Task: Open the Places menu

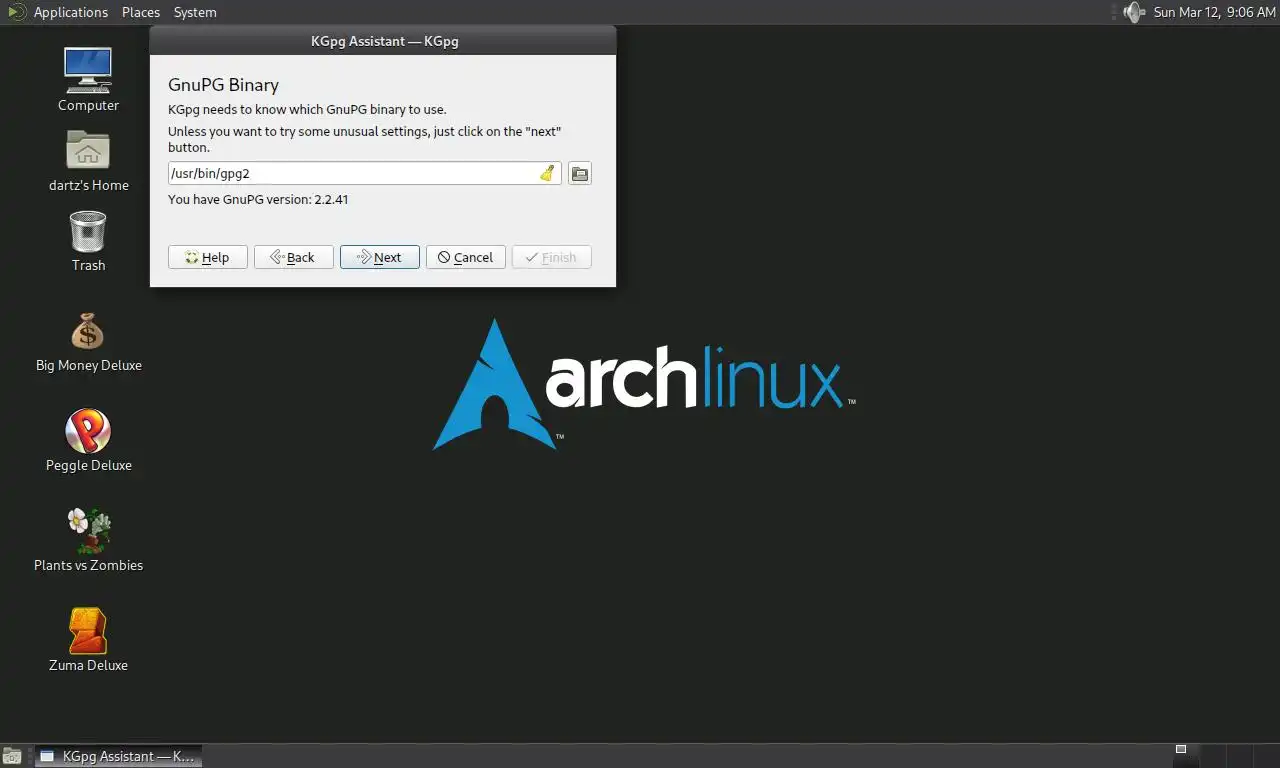Action: click(x=141, y=12)
